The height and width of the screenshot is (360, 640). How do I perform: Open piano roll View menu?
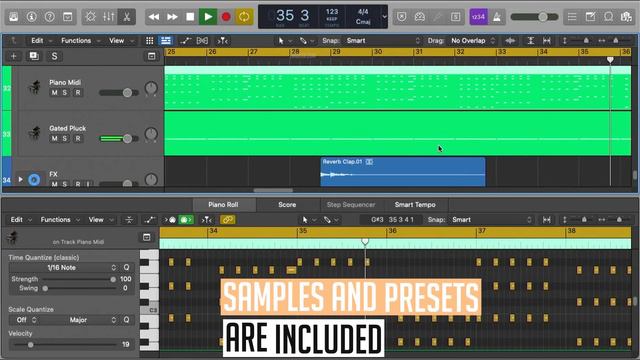pos(101,220)
